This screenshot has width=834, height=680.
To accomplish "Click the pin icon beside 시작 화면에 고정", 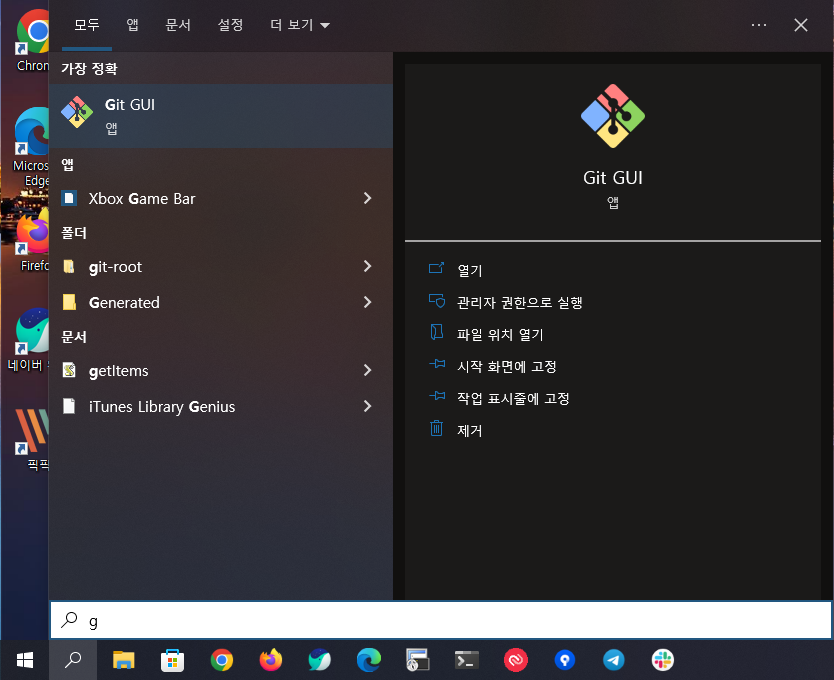I will point(437,364).
